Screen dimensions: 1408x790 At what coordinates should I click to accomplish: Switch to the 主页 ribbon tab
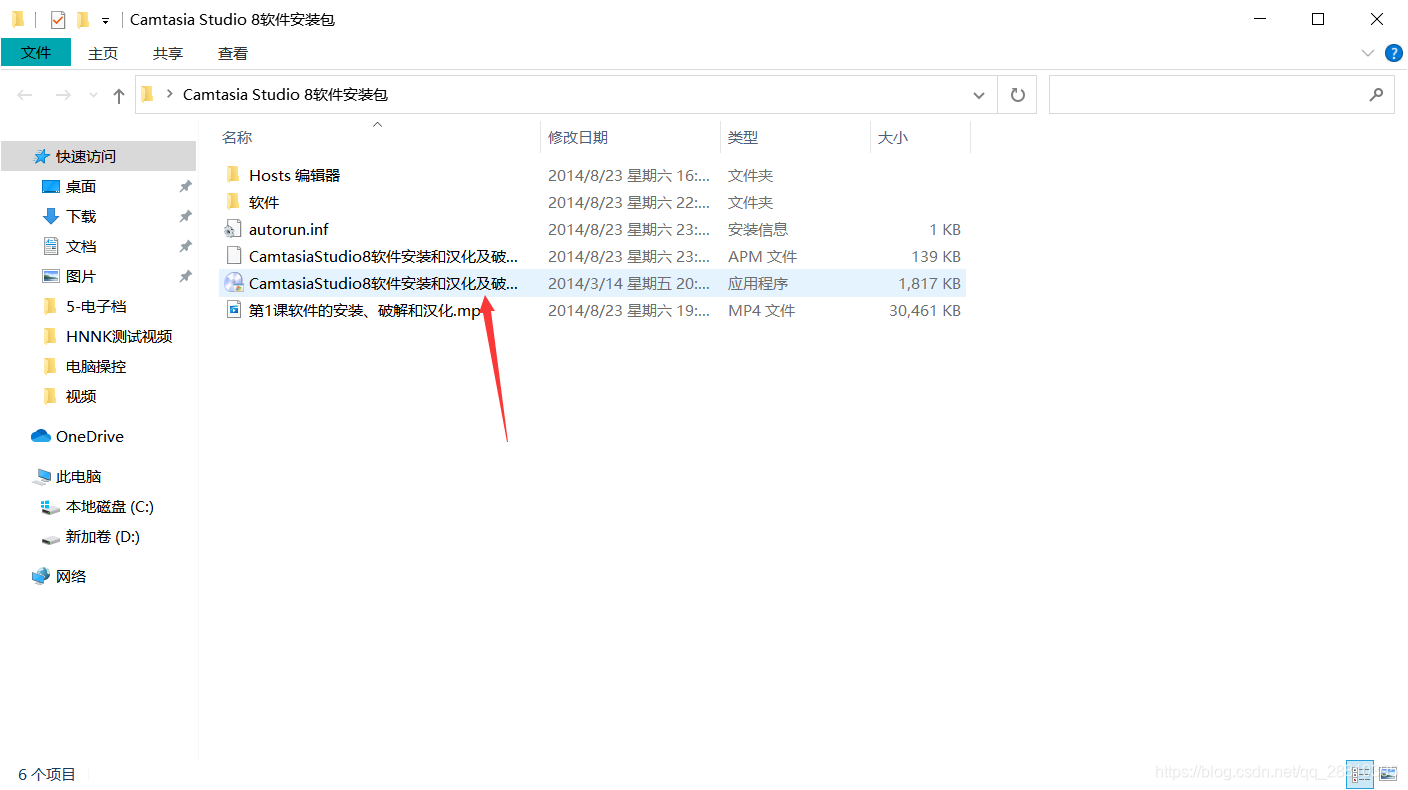(103, 54)
